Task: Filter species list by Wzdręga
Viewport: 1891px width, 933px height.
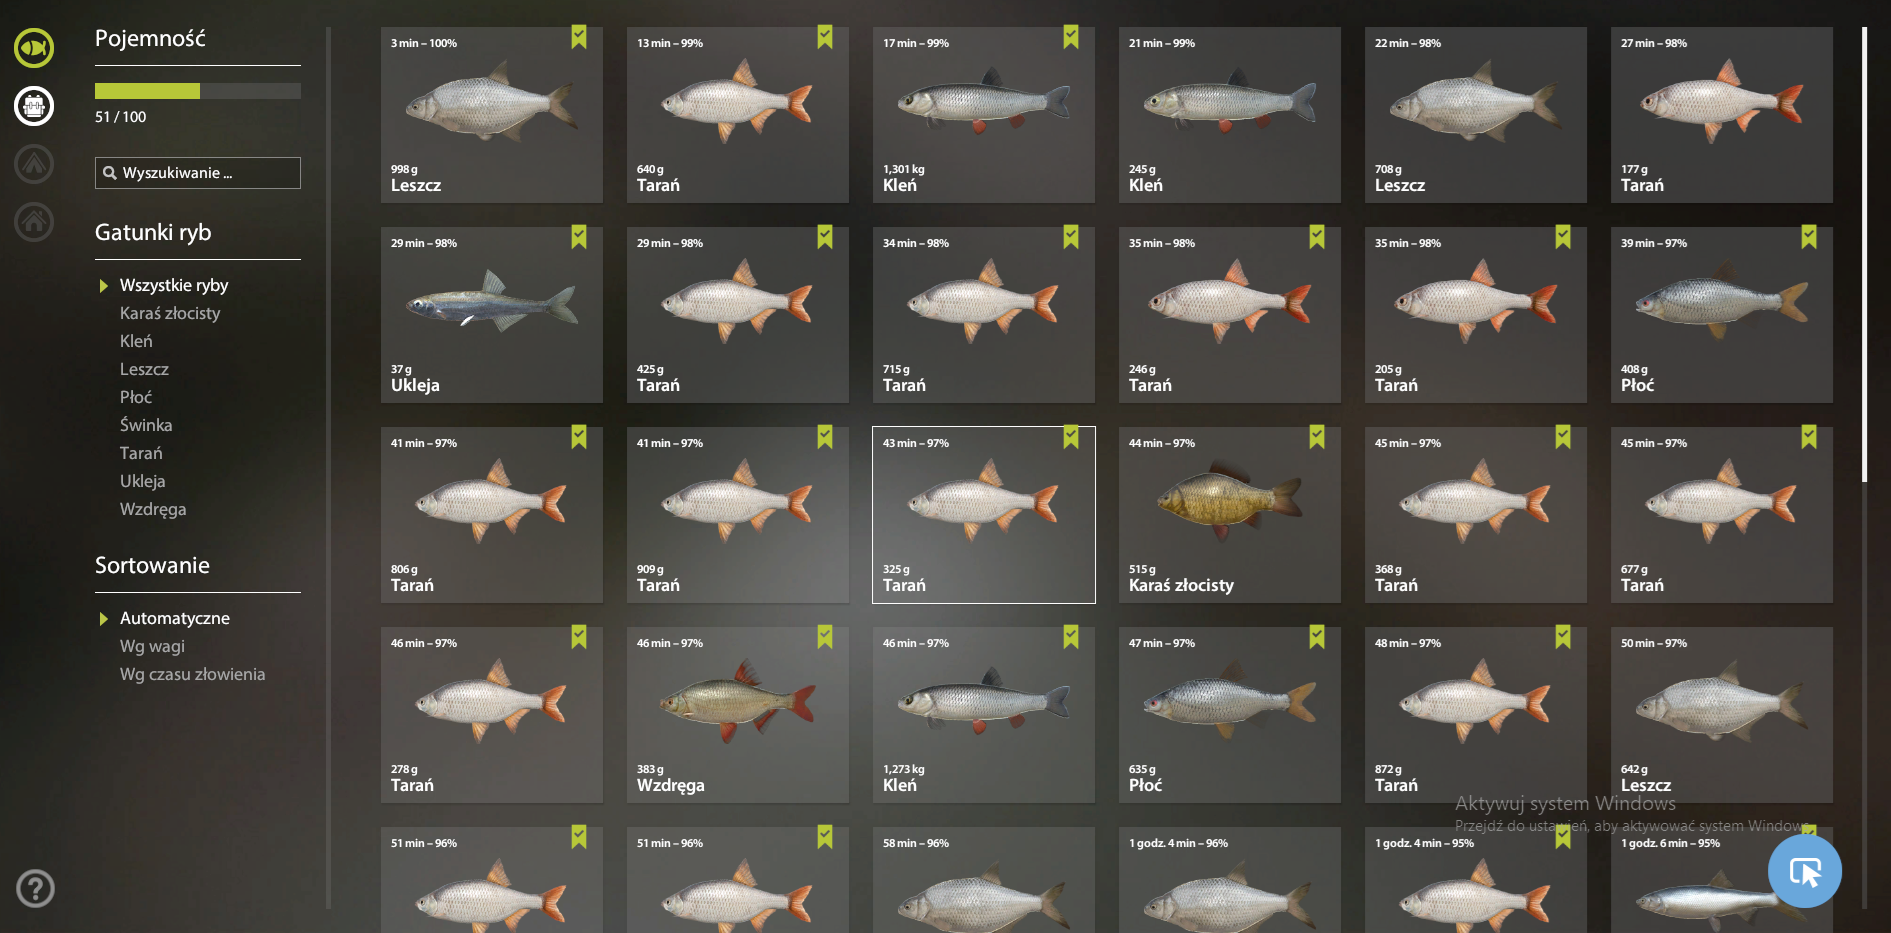Action: click(x=153, y=509)
